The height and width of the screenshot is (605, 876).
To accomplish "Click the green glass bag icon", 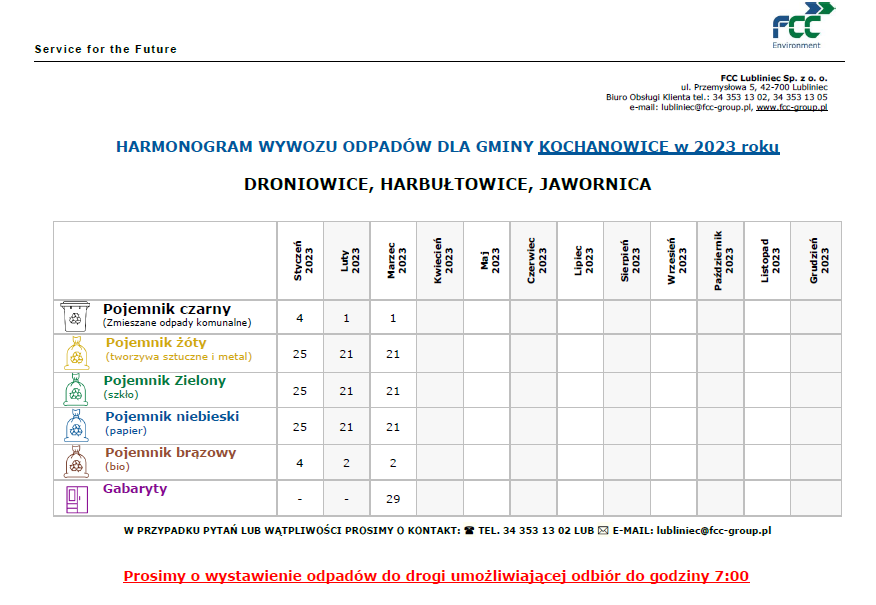I will click(x=74, y=389).
